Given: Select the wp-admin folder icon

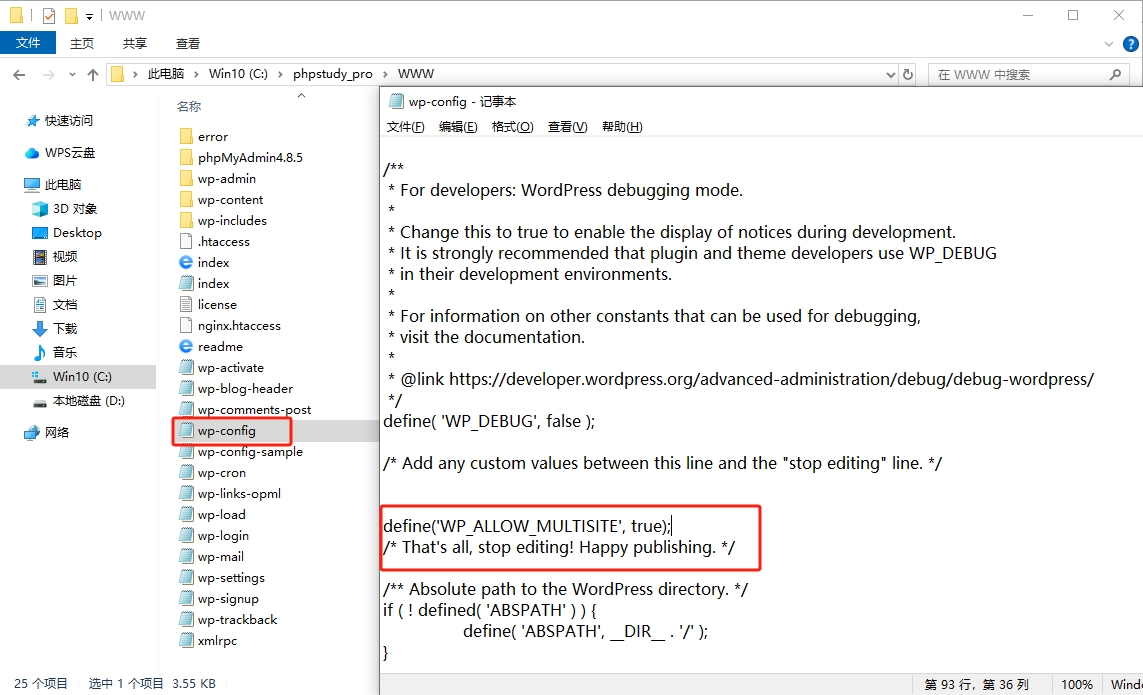Looking at the screenshot, I should (x=186, y=179).
